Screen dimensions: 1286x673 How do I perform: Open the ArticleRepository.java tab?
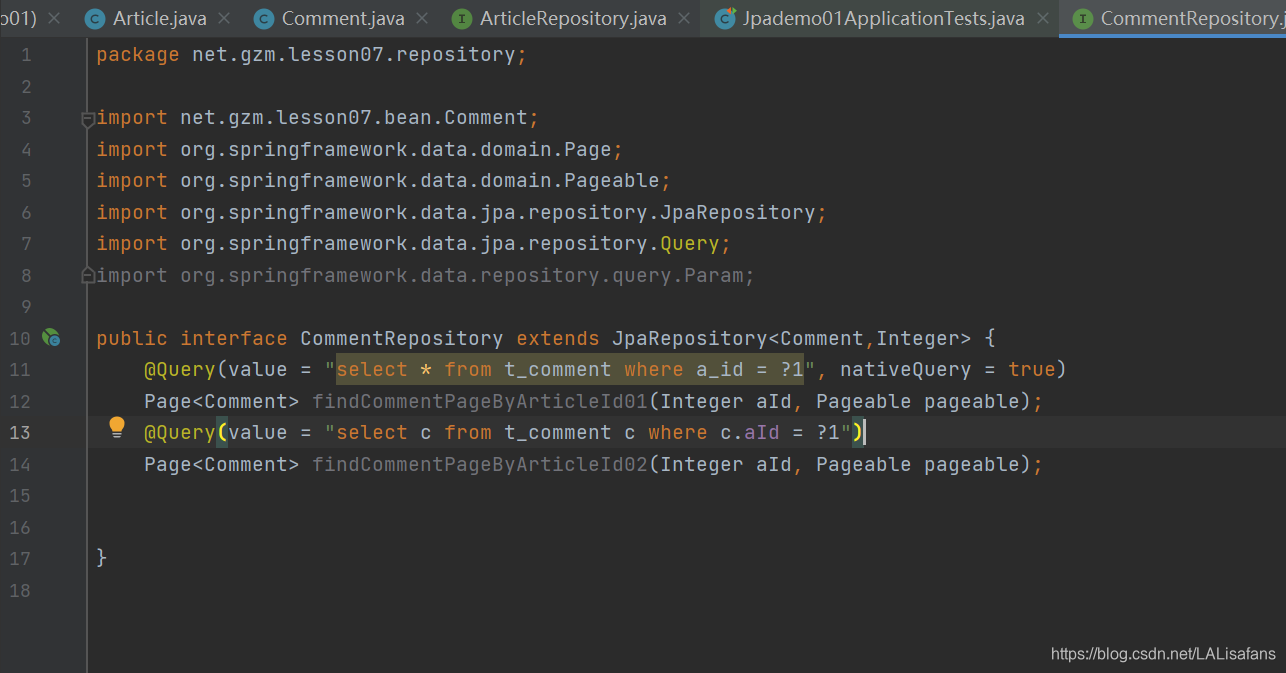[572, 18]
